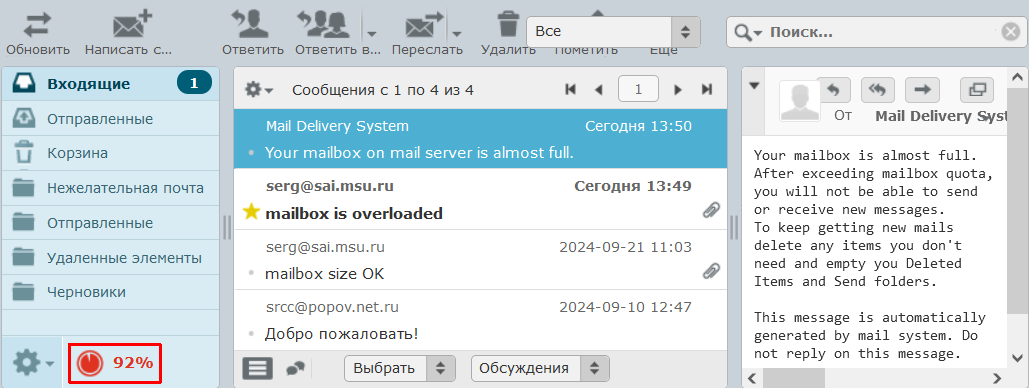The height and width of the screenshot is (388, 1029).
Task: Click scroll-down arrow in preview pane
Action: pyautogui.click(x=1018, y=357)
